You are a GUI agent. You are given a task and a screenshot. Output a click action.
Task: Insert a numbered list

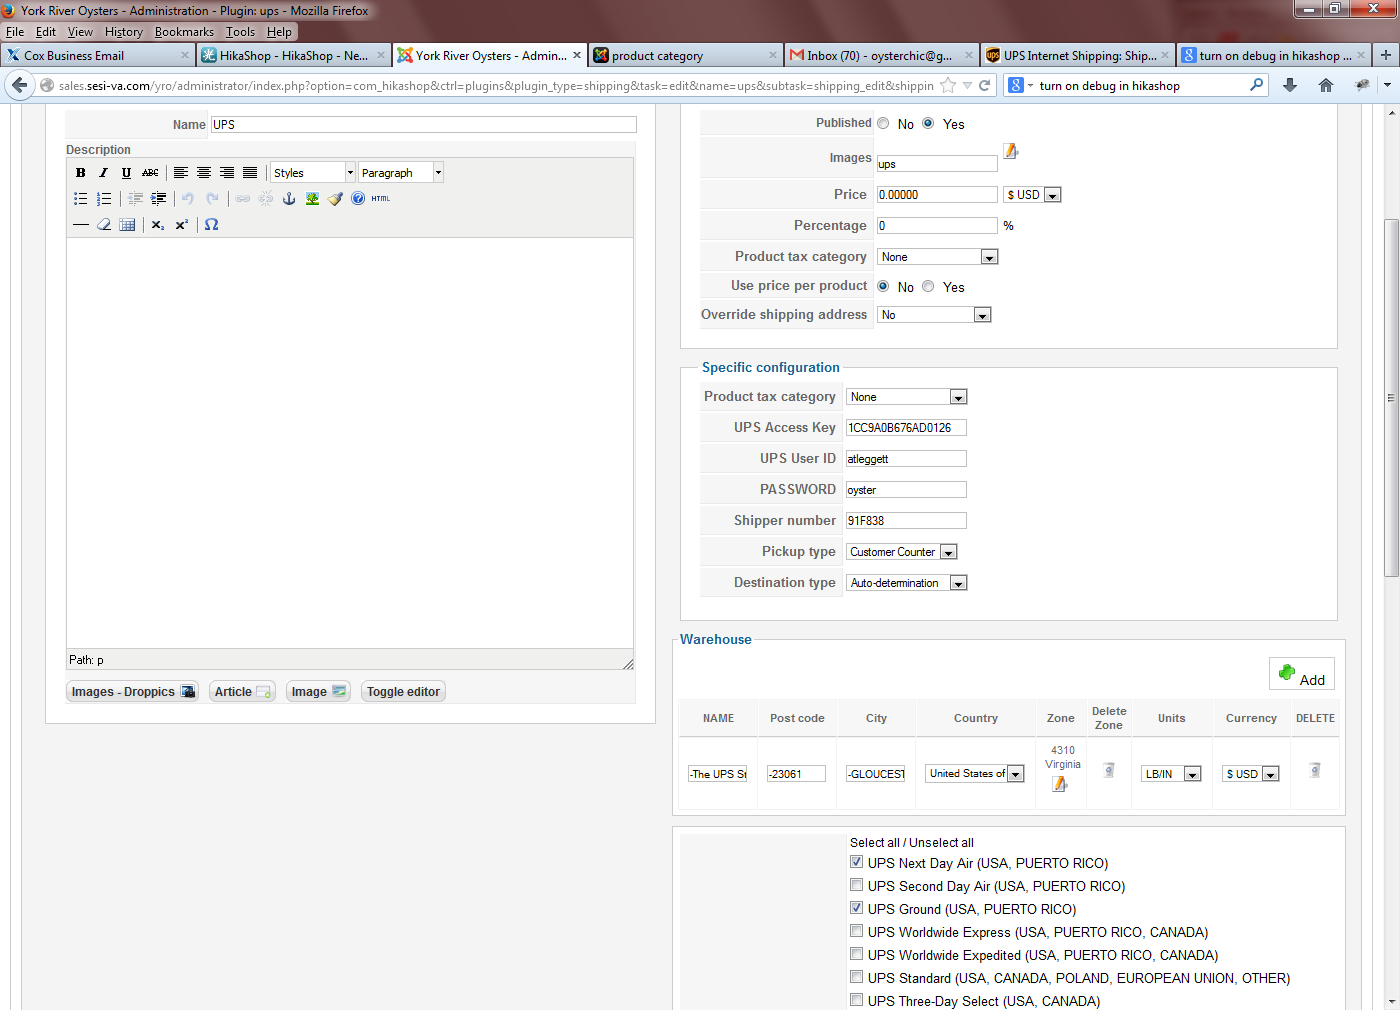(104, 199)
